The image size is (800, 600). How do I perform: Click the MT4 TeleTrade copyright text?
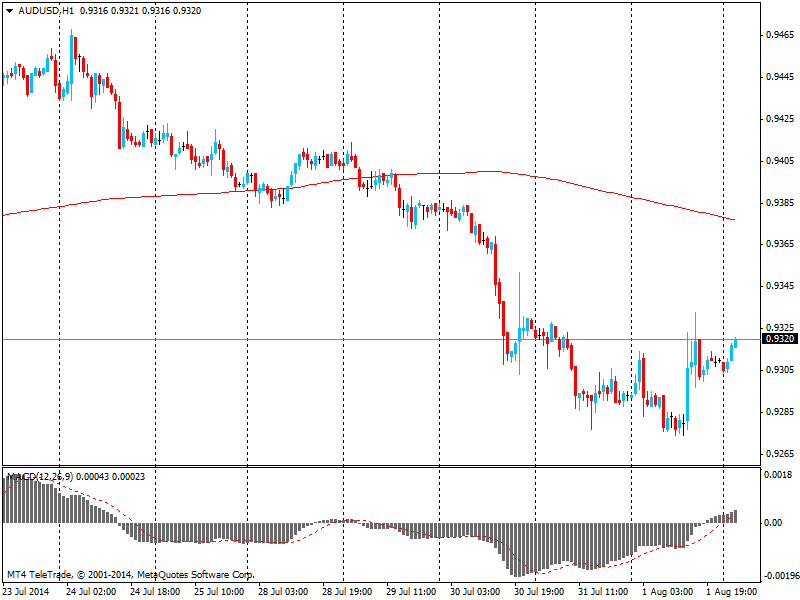coord(131,575)
